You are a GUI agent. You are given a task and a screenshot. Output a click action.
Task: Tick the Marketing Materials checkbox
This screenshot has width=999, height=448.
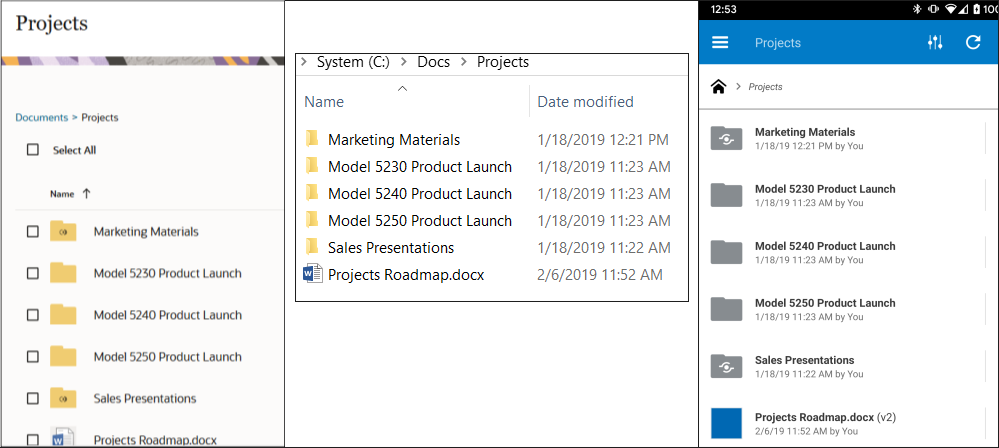pos(33,231)
